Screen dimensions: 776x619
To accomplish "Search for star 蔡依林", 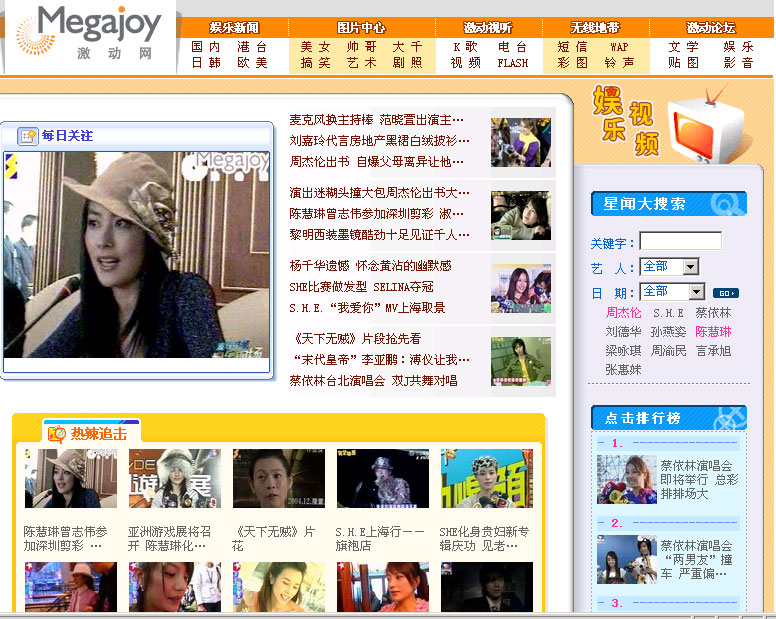I will (x=713, y=313).
